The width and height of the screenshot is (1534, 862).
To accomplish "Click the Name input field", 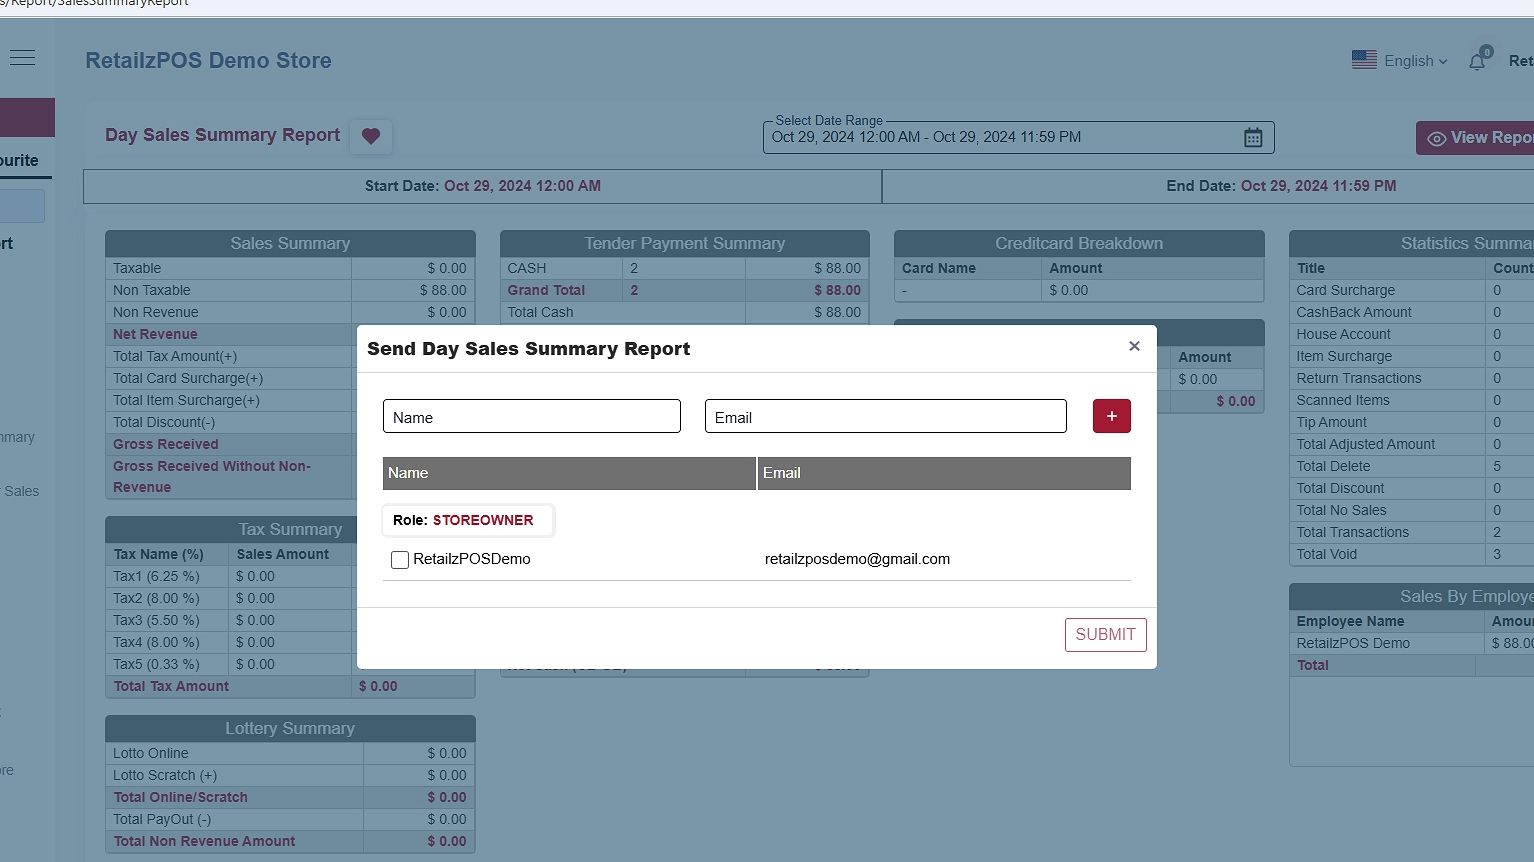I will pos(531,417).
